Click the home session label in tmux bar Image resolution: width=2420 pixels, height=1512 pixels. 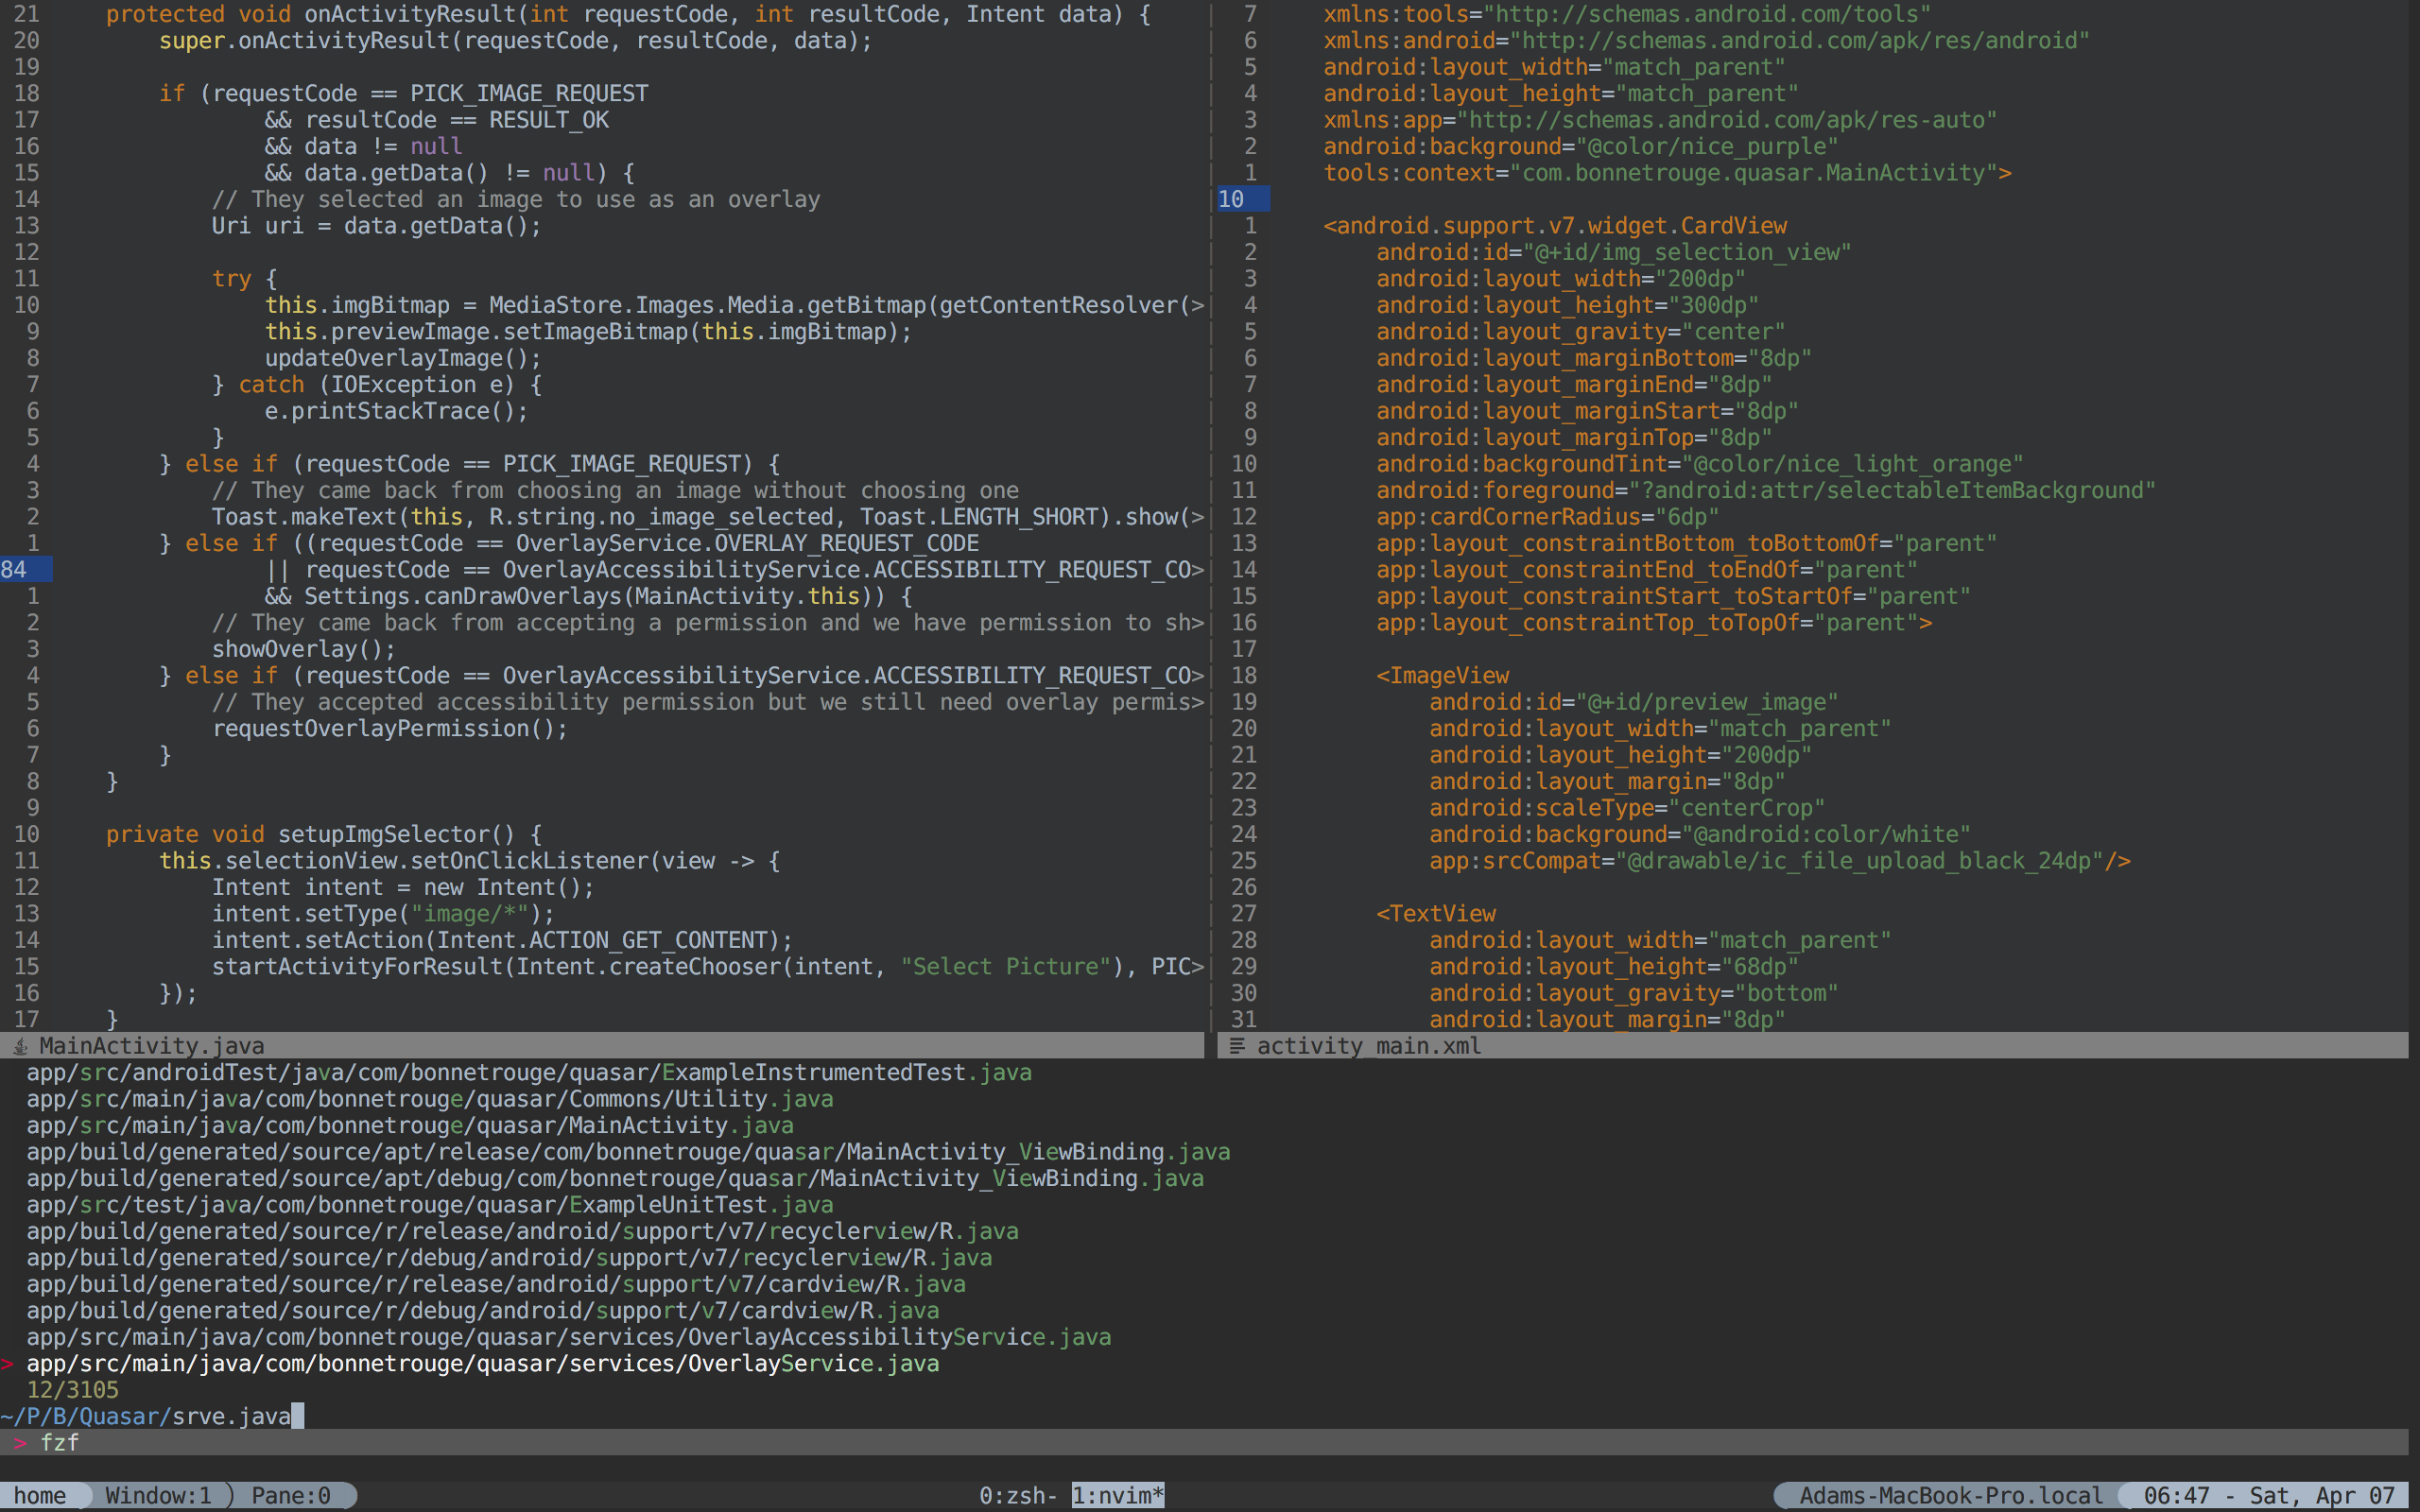[40, 1495]
